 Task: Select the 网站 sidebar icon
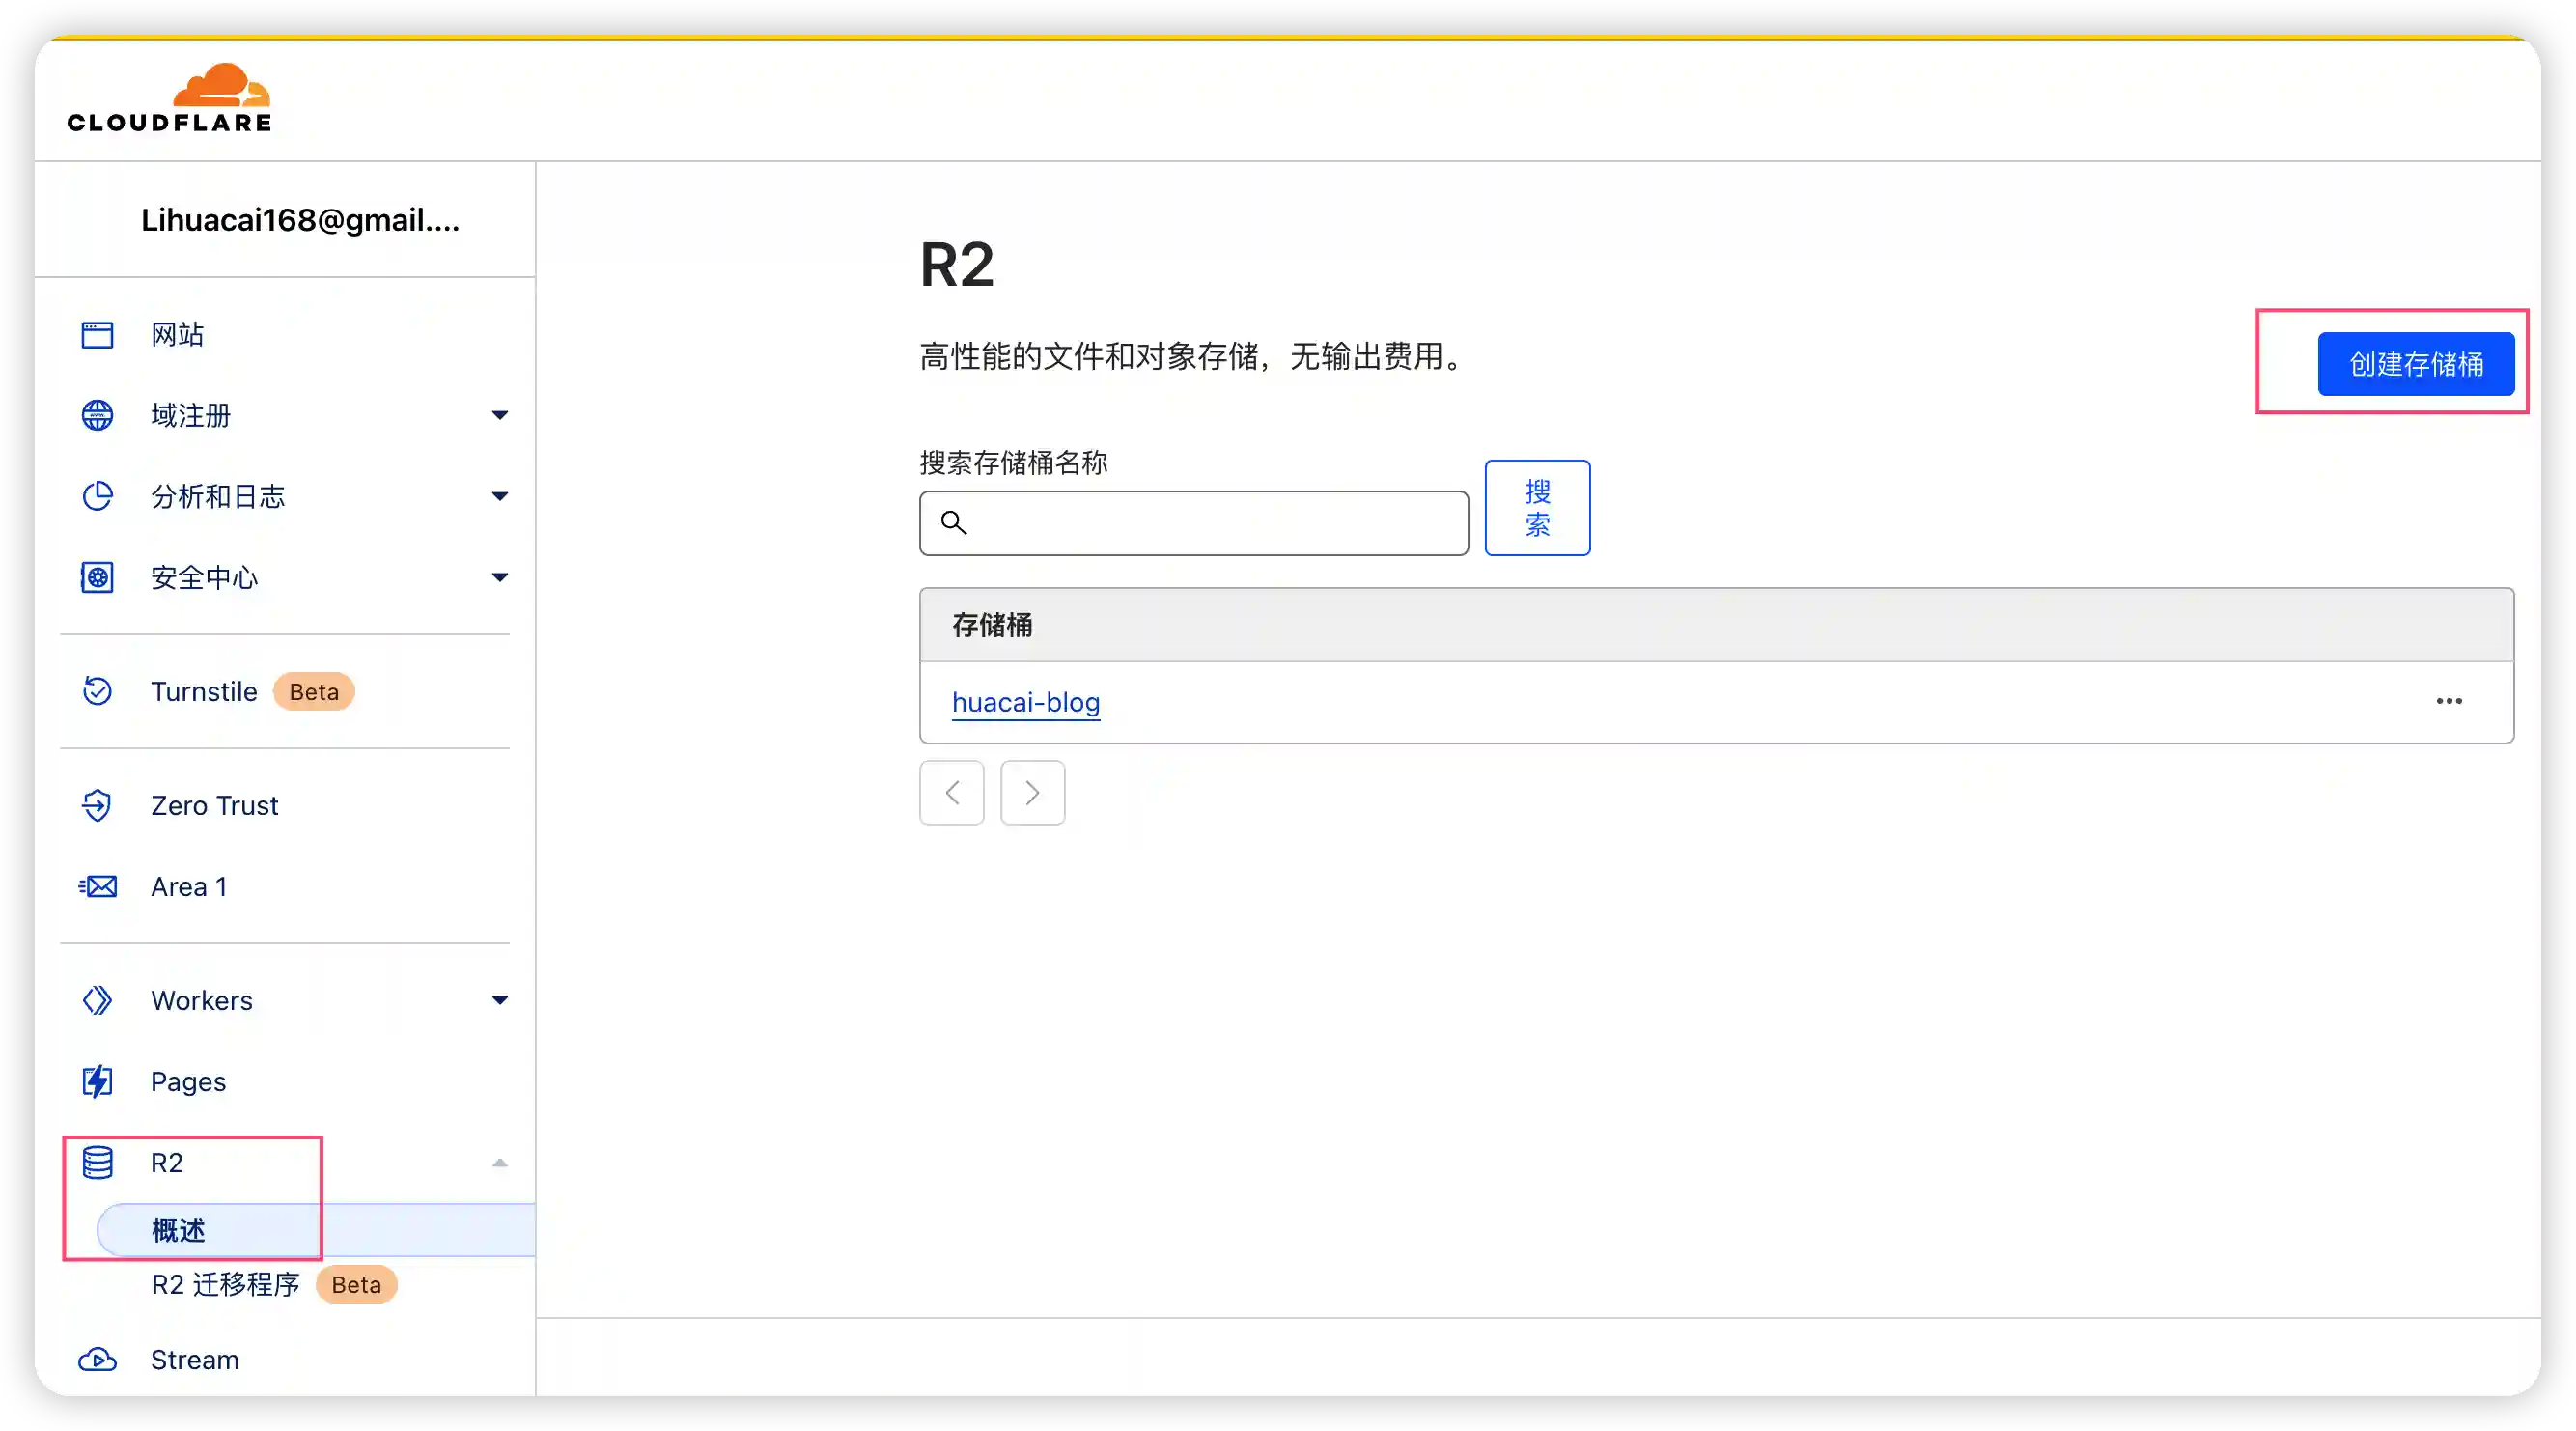[x=97, y=334]
